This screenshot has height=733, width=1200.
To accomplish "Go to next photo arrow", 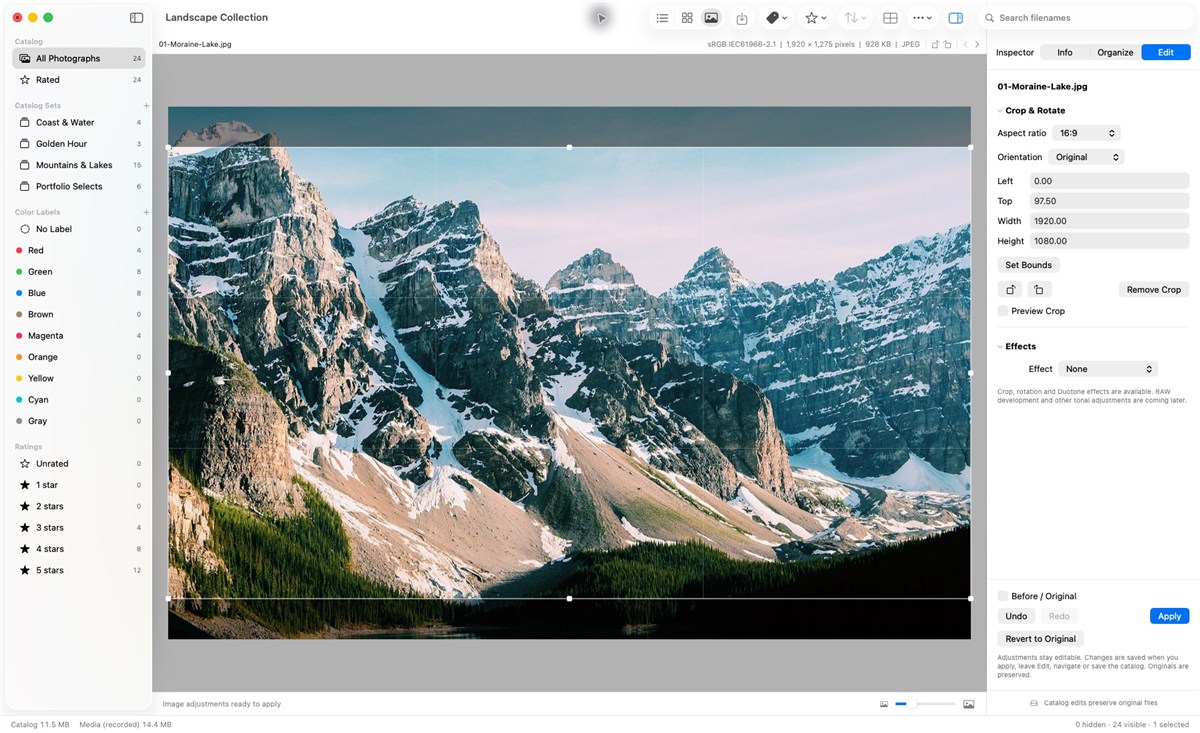I will (x=978, y=44).
